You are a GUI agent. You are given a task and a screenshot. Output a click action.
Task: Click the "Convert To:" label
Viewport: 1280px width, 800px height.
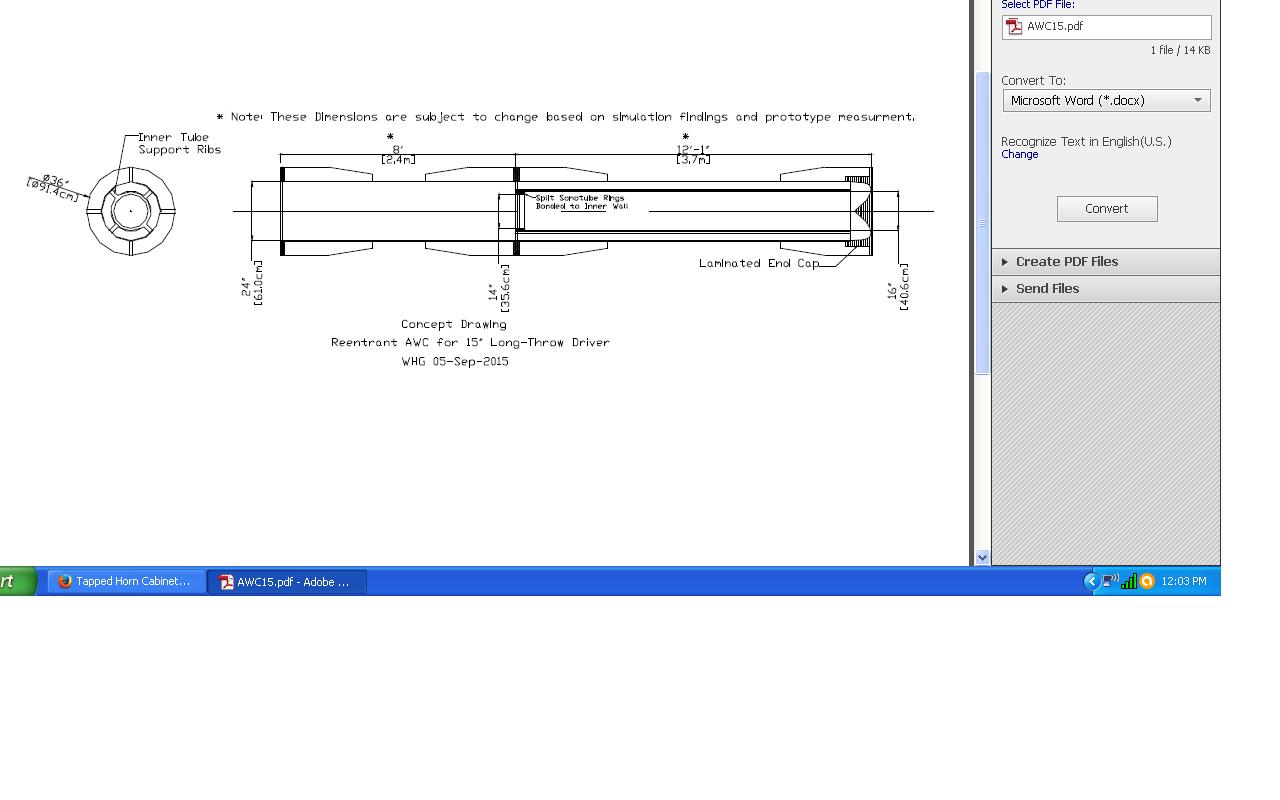1033,81
